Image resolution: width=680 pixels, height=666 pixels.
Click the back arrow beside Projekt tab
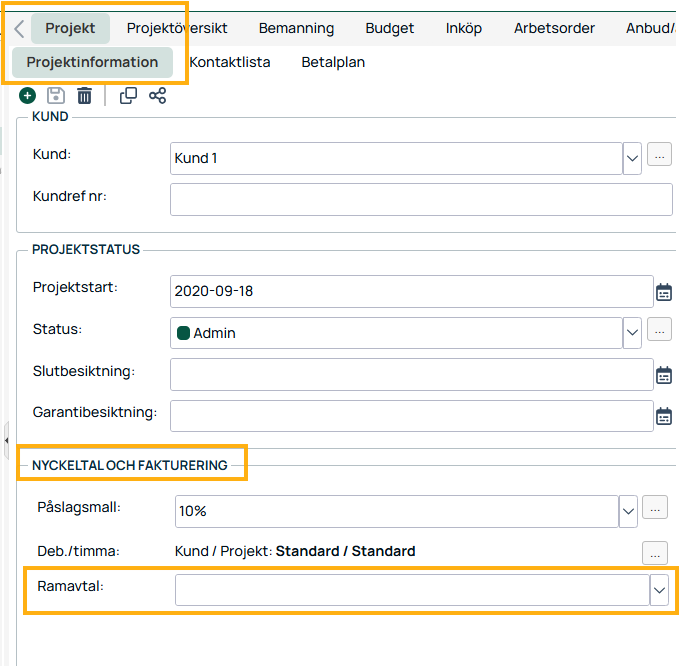[19, 29]
